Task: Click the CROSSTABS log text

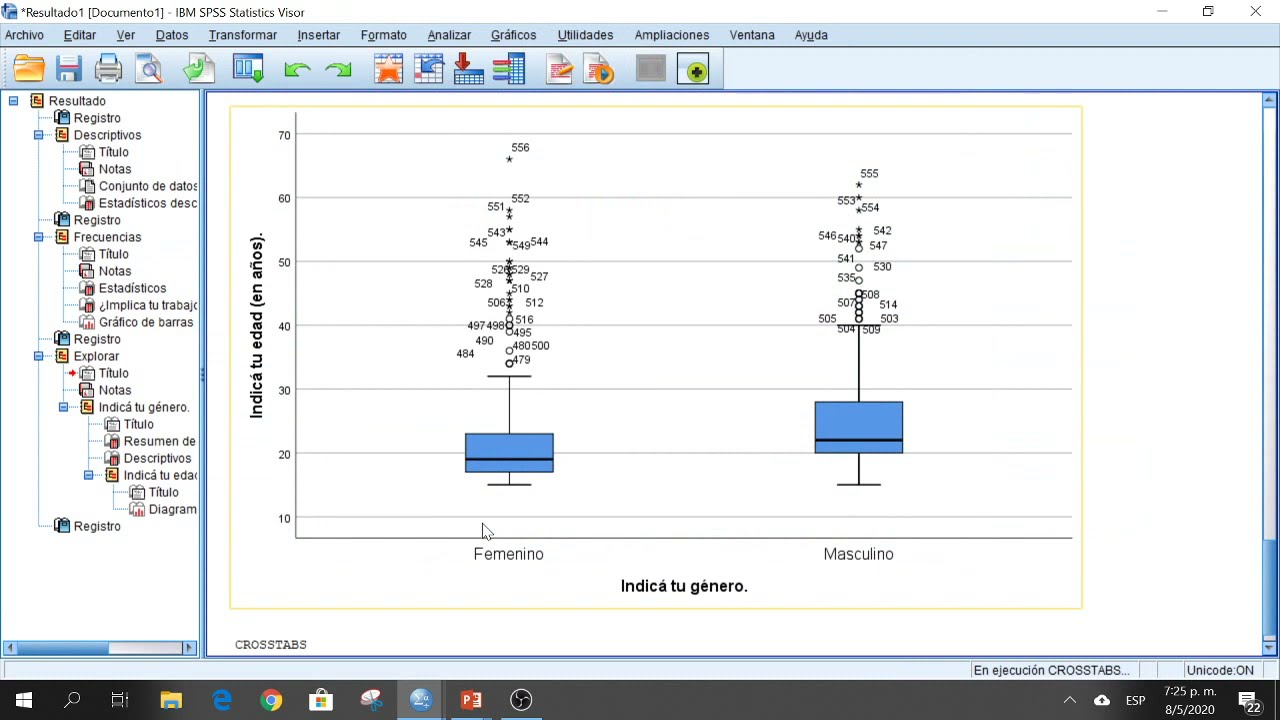Action: 271,645
